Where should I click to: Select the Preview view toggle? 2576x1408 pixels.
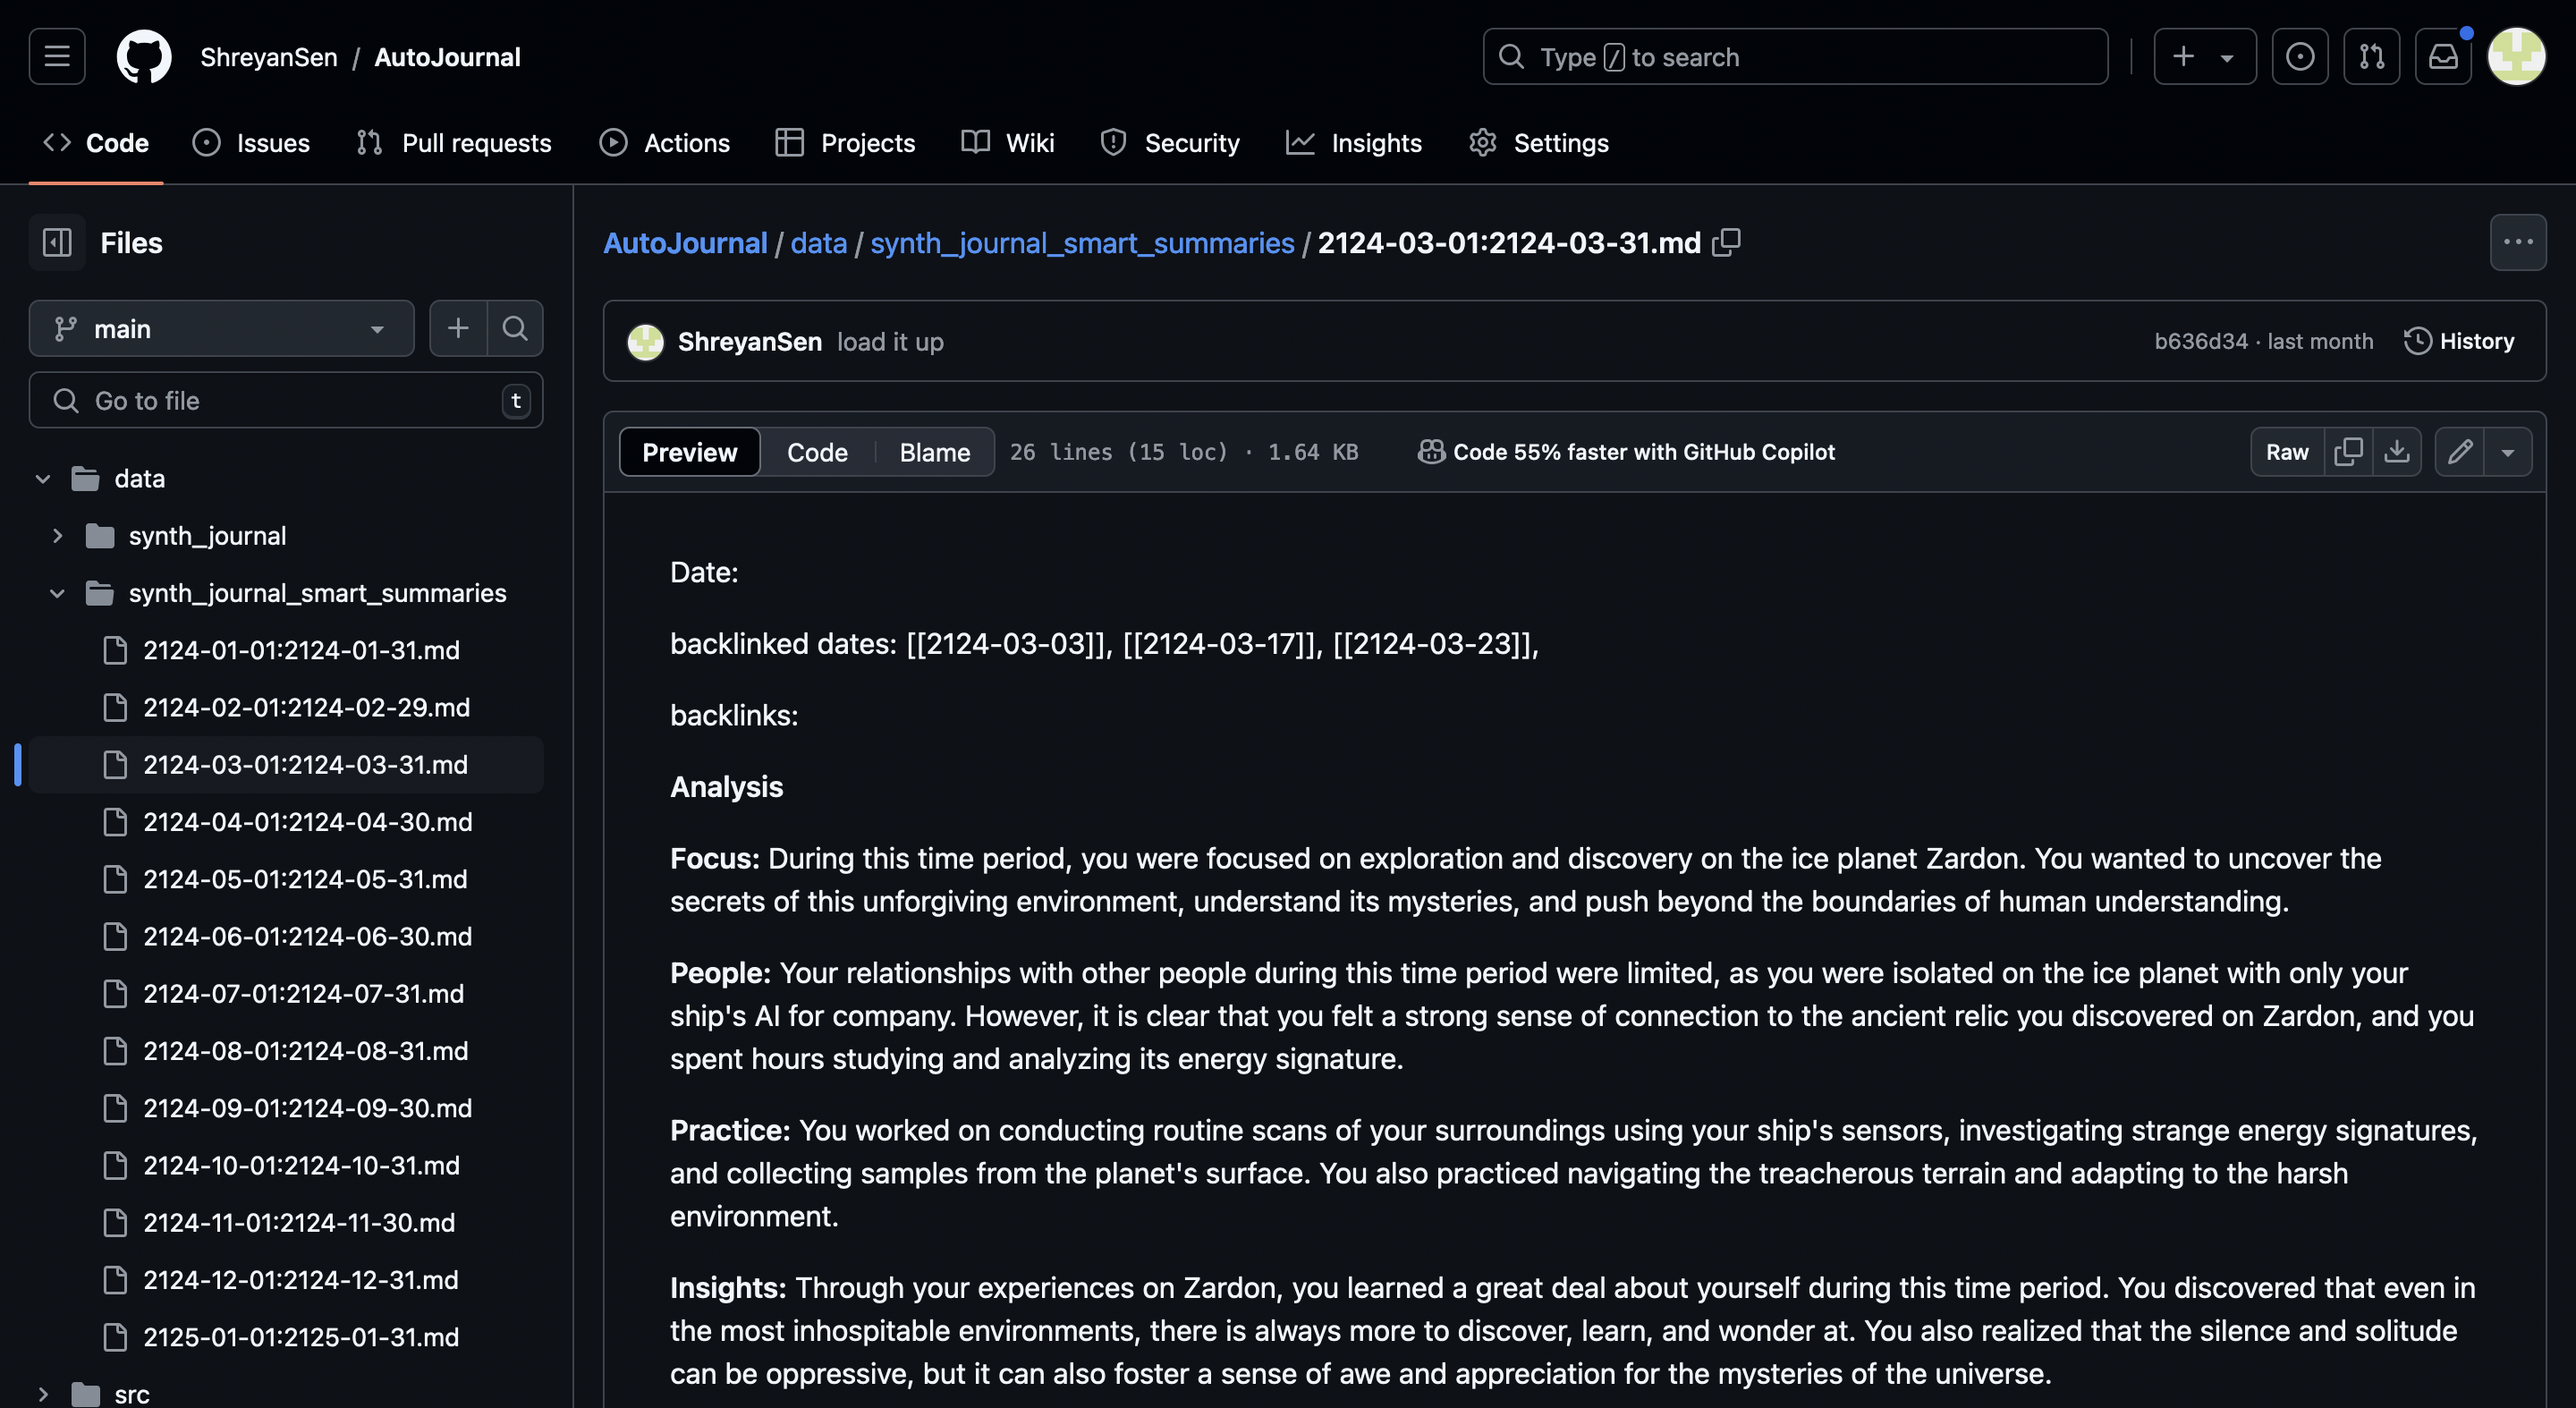(x=689, y=452)
